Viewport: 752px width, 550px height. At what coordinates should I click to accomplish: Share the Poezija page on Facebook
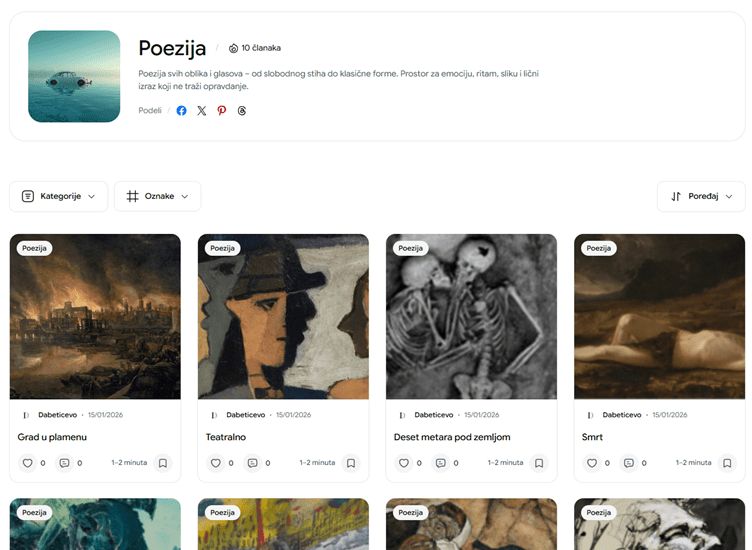181,111
